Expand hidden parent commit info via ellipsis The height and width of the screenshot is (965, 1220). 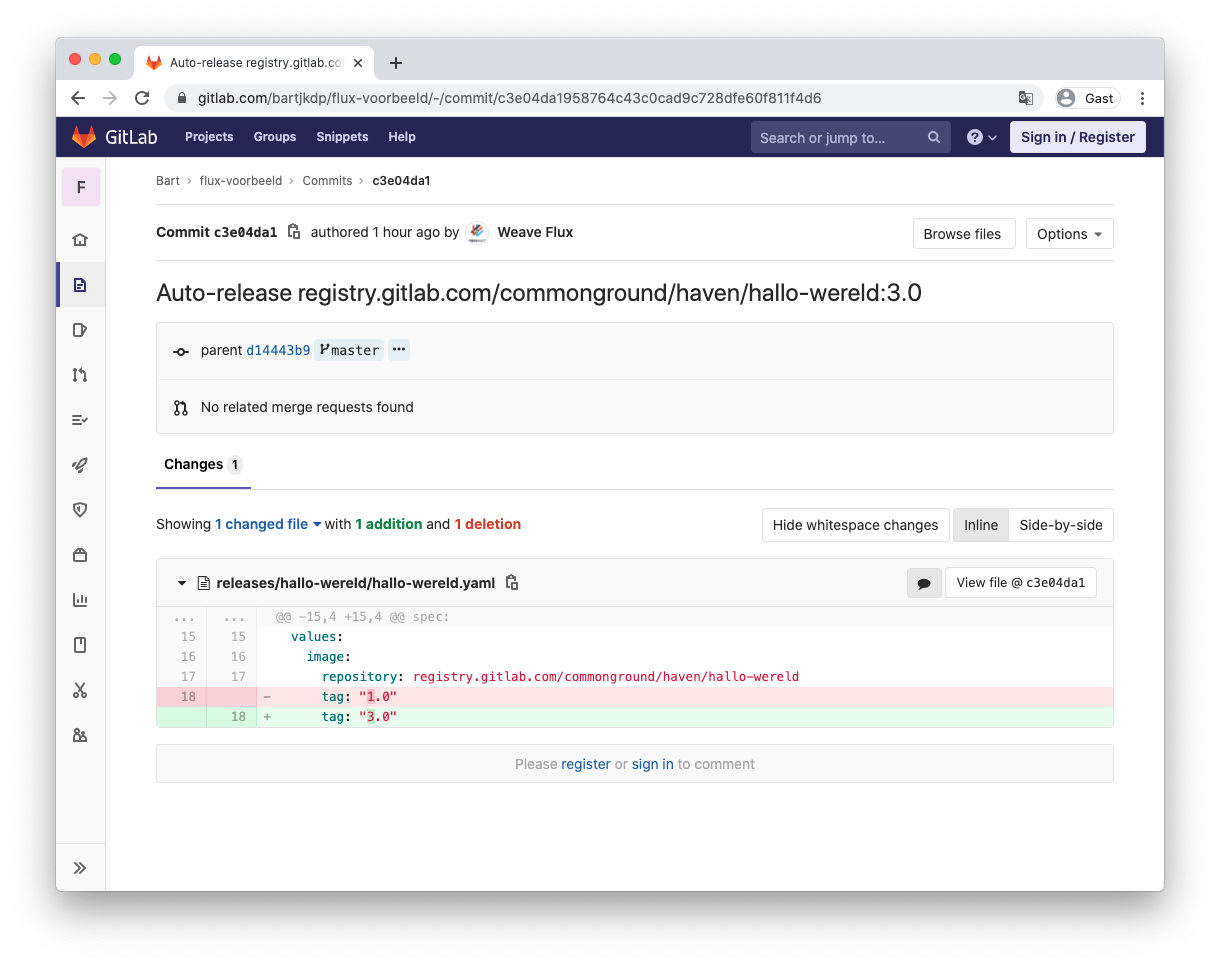point(399,349)
